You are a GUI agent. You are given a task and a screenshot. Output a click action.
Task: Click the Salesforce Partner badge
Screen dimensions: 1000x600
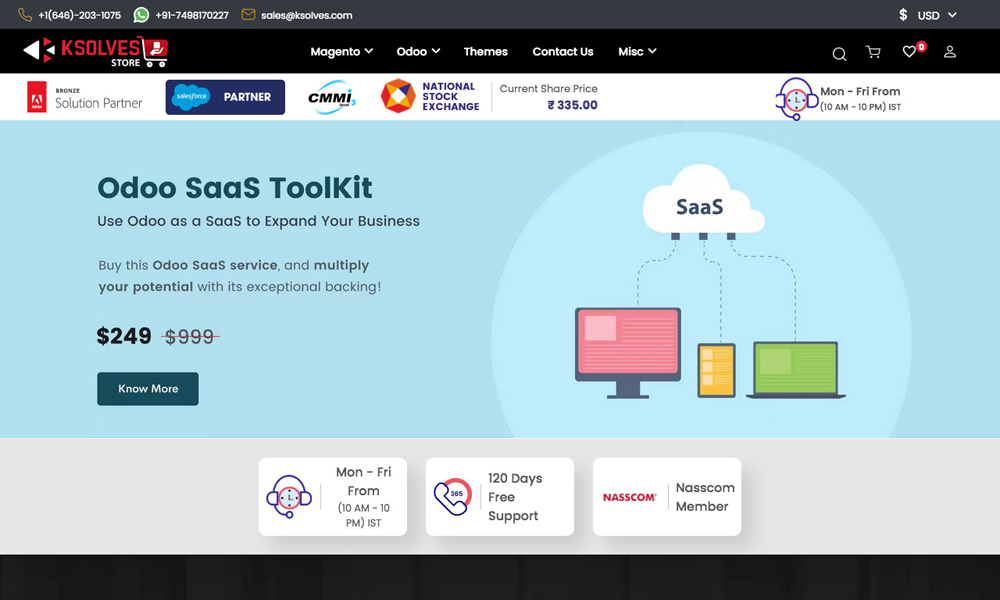225,97
